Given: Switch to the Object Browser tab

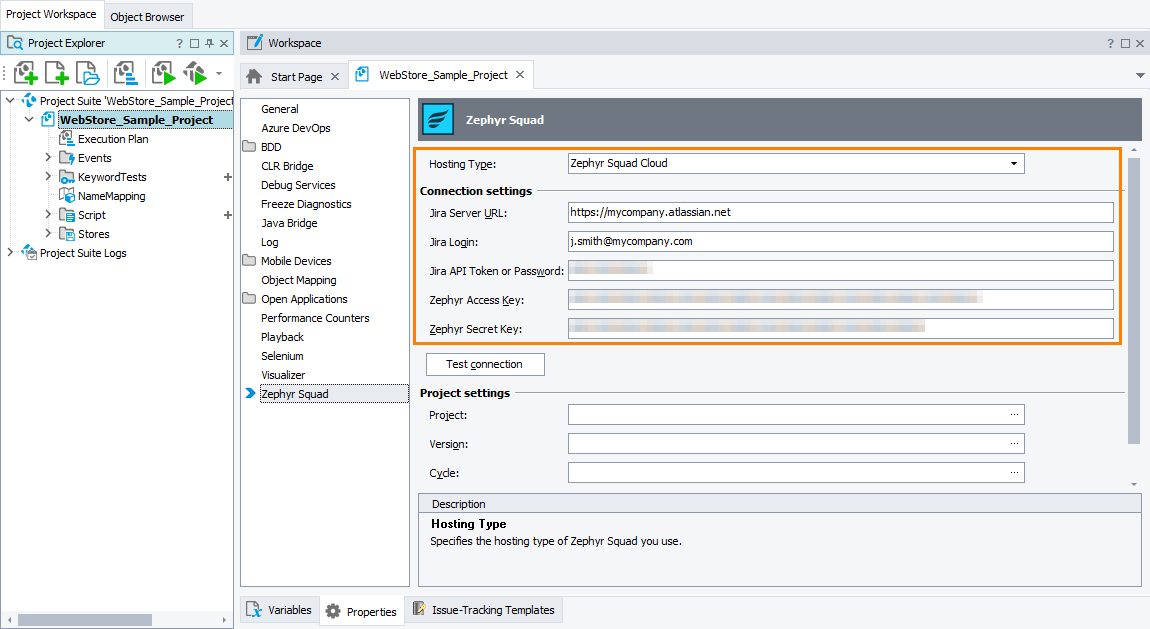Looking at the screenshot, I should pos(147,16).
